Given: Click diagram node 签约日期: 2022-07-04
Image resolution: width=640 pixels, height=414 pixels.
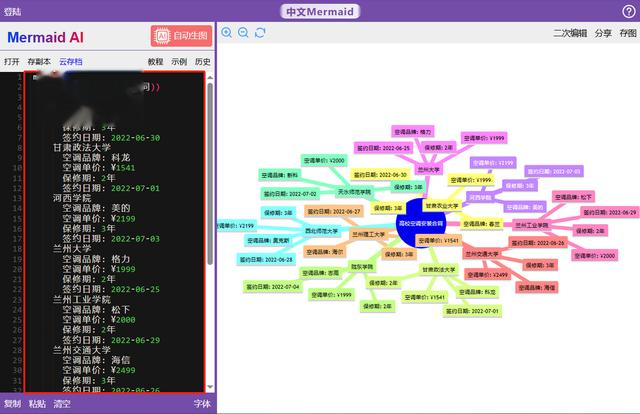Looking at the screenshot, I should pyautogui.click(x=272, y=287).
